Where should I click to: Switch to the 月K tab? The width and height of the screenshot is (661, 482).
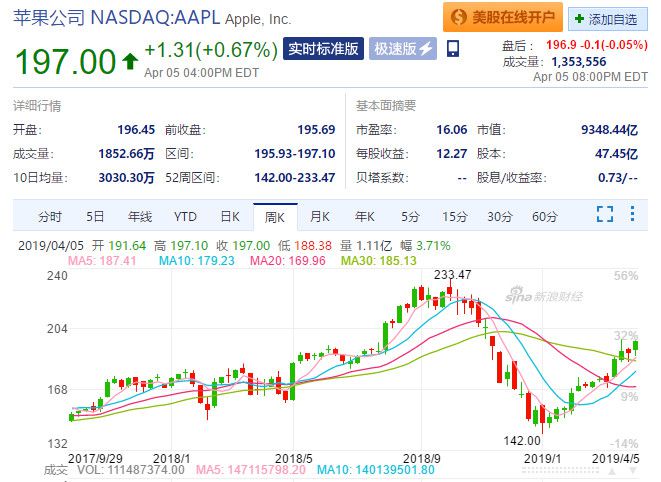pyautogui.click(x=320, y=217)
